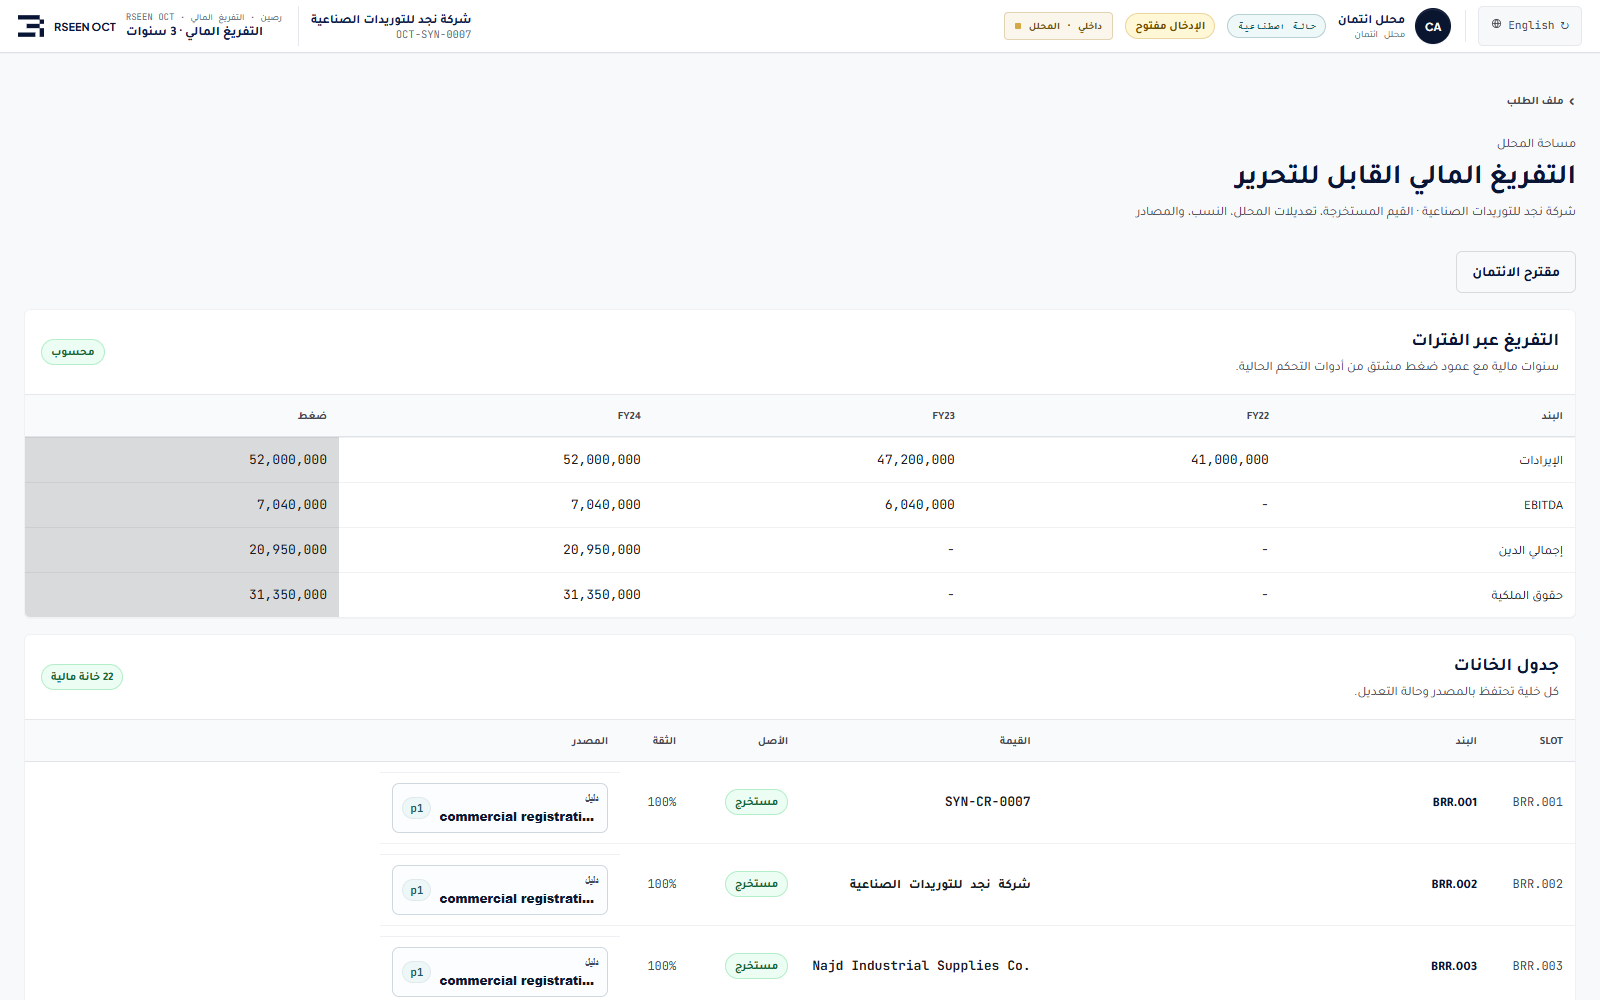Click the p1 page tag in BRR.003 row
The image size is (1600, 1000).
pos(417,973)
